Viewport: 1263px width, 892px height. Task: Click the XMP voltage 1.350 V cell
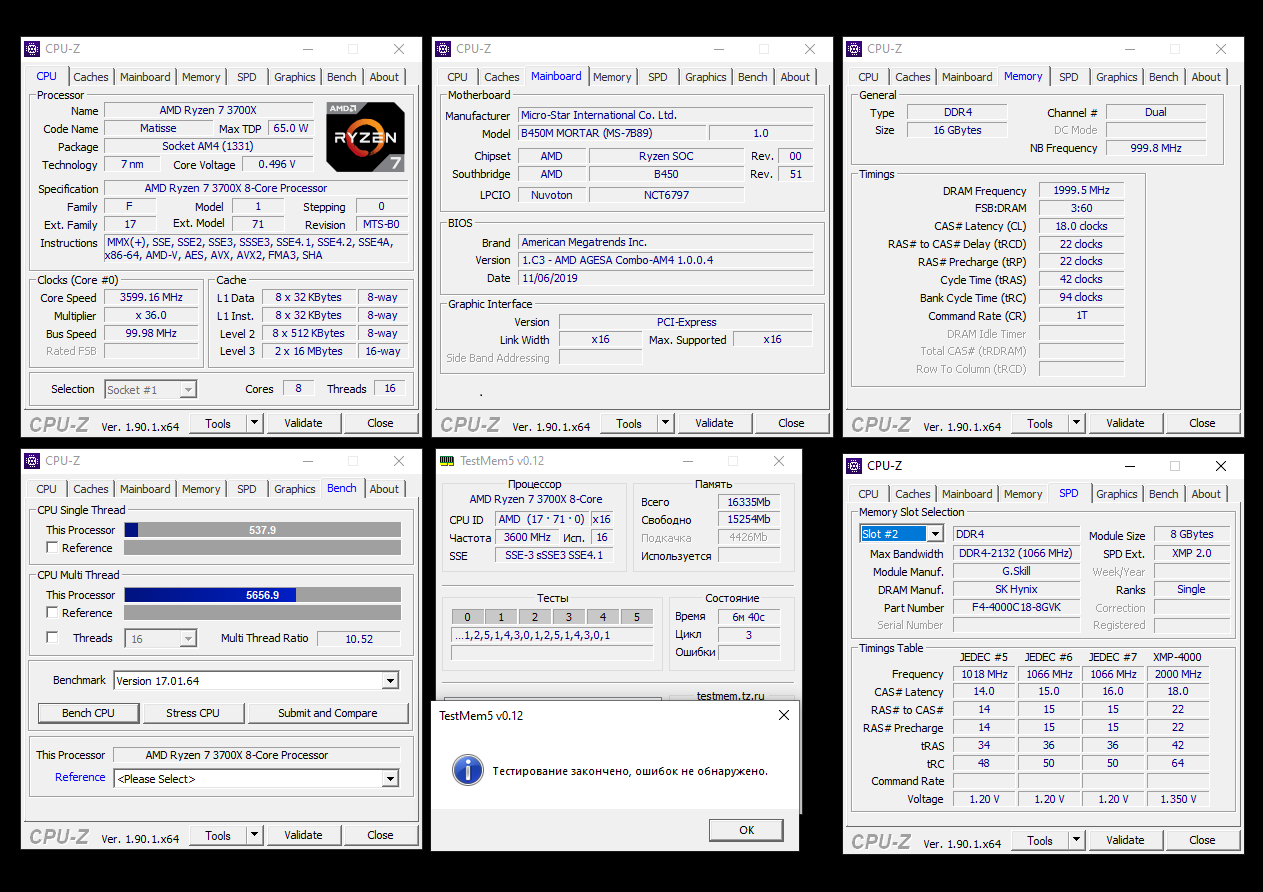[x=1177, y=799]
